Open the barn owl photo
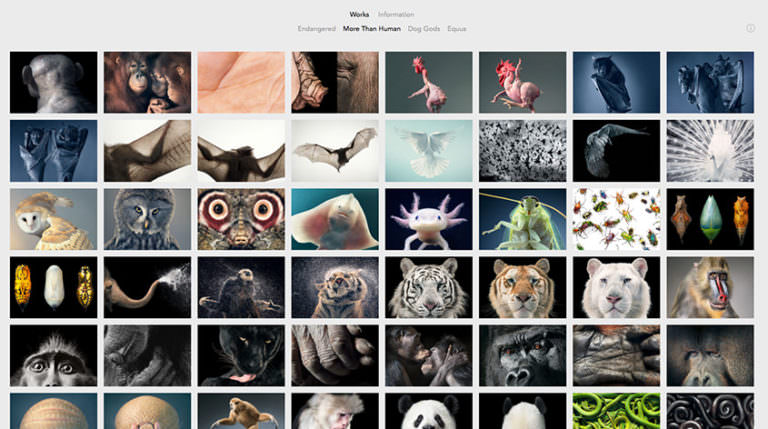Viewport: 768px width, 429px height. [53, 219]
